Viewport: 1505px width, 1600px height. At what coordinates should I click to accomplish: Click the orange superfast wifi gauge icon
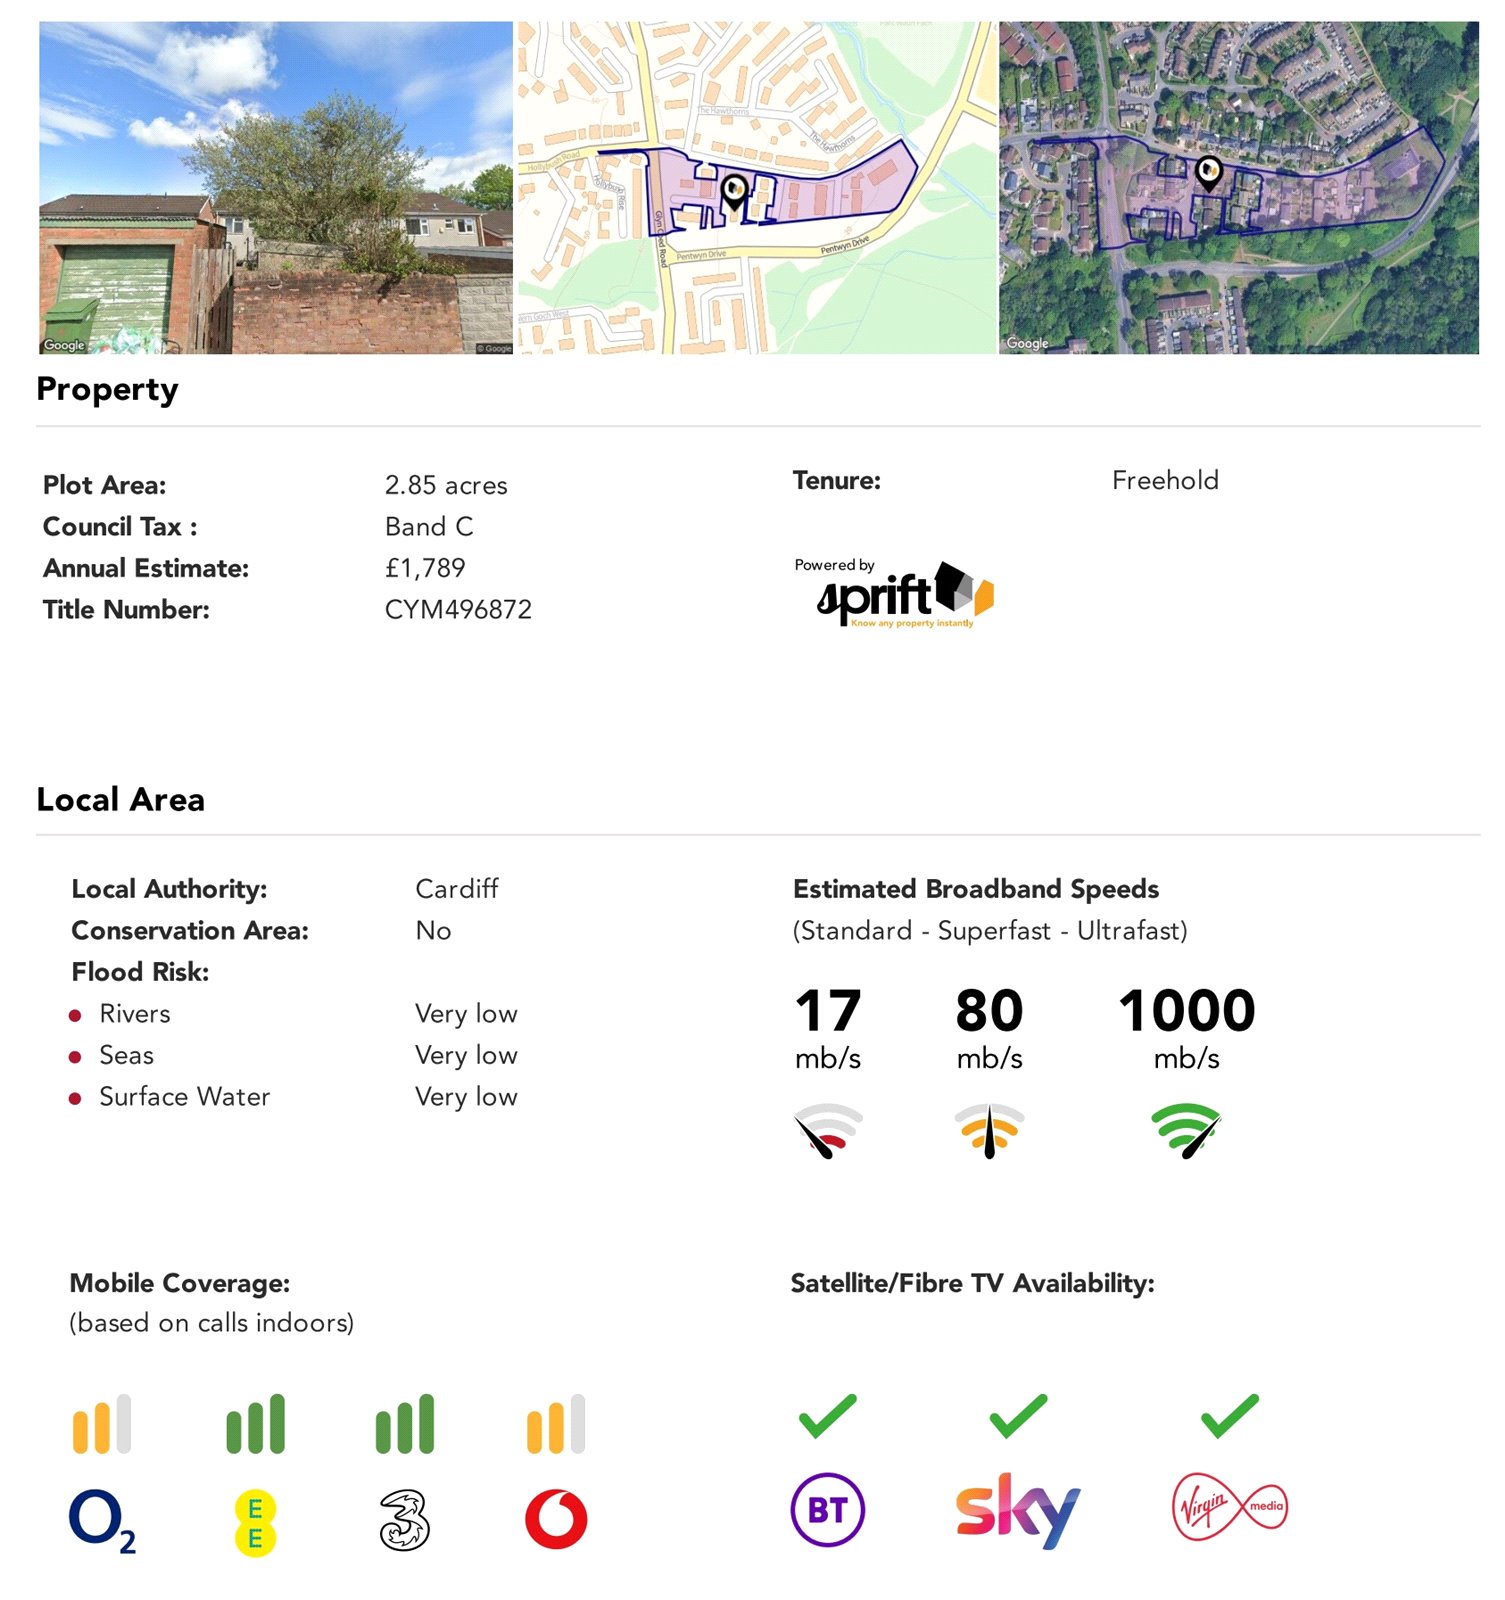click(x=989, y=1130)
